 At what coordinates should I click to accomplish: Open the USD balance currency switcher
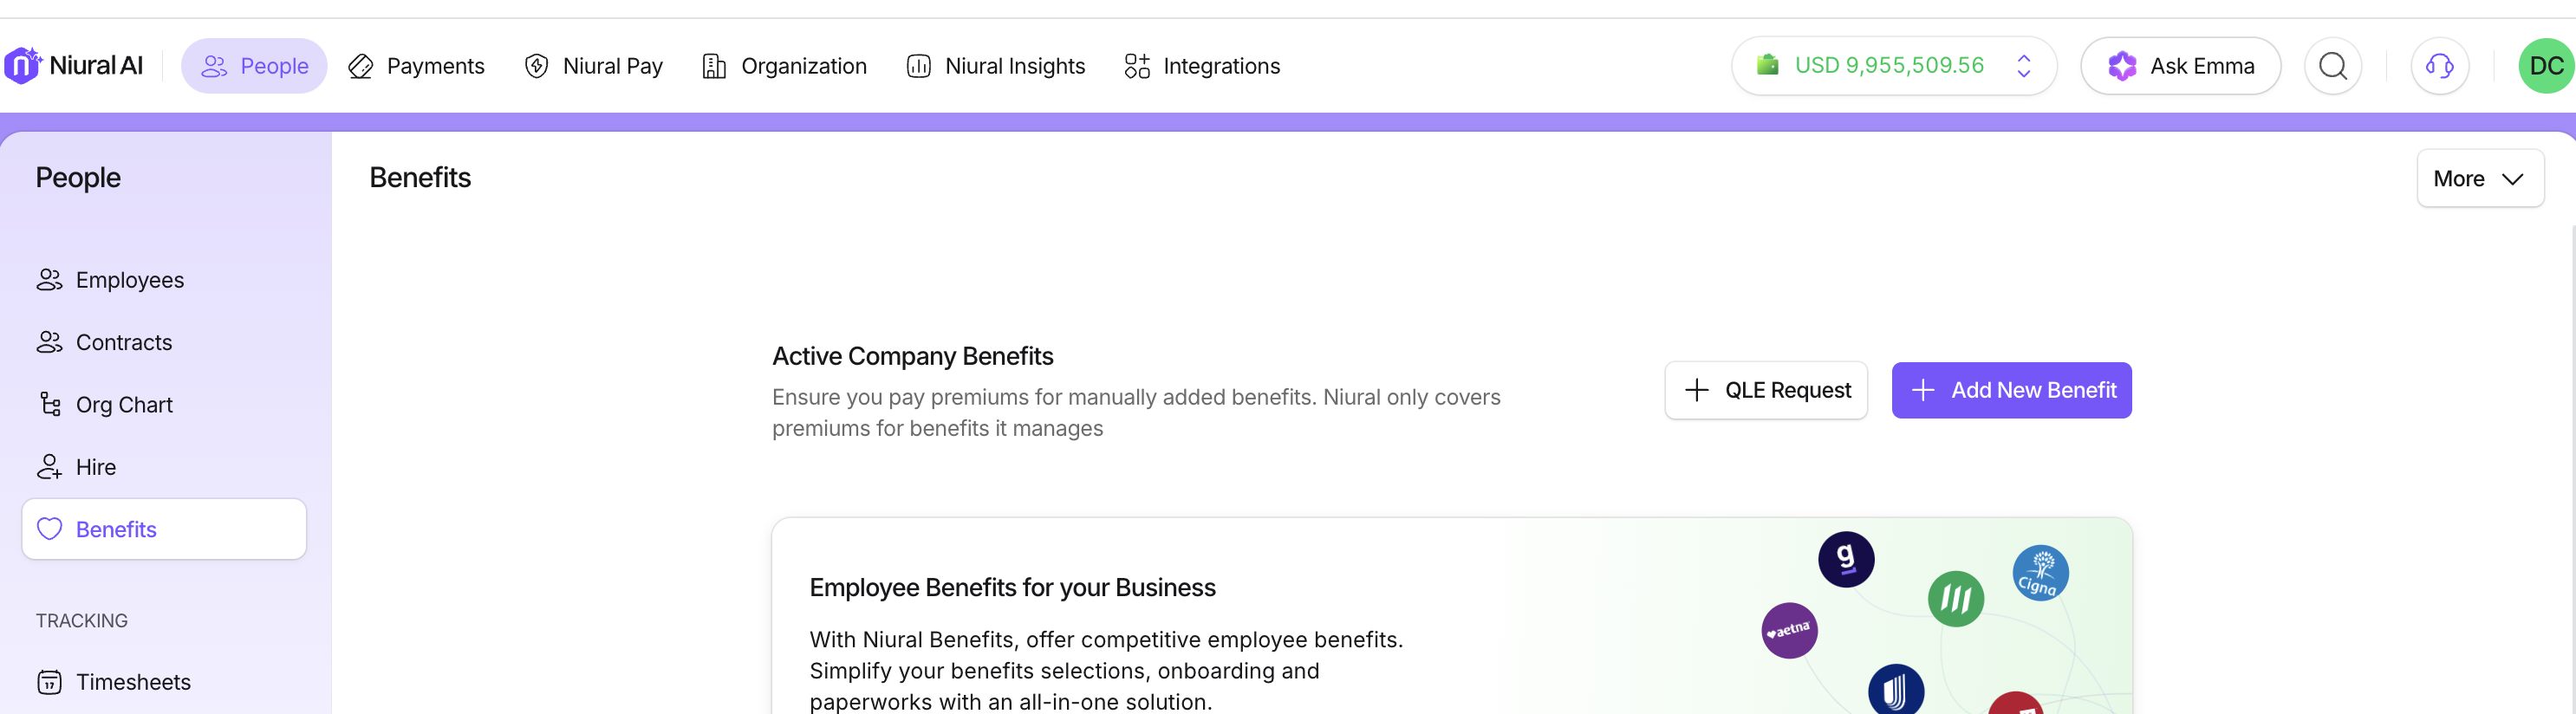[x=2023, y=66]
